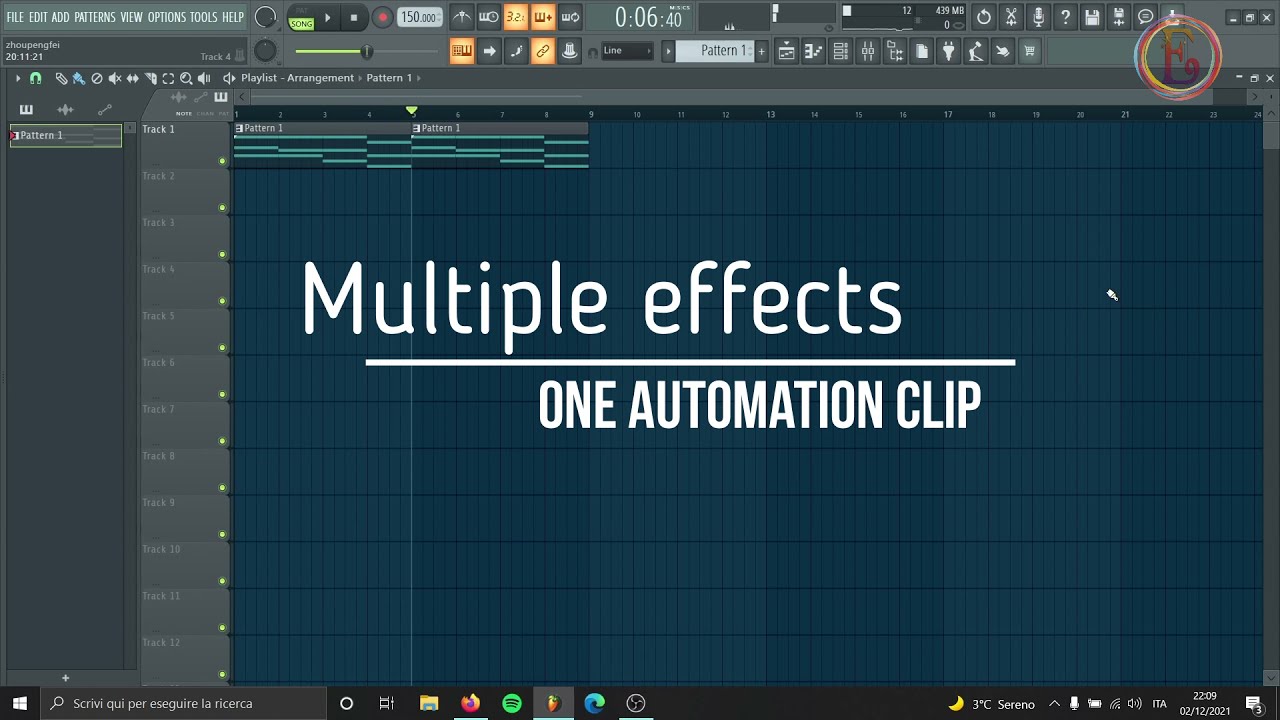The width and height of the screenshot is (1280, 720).
Task: Toggle blend recording overdub button
Action: tap(543, 17)
